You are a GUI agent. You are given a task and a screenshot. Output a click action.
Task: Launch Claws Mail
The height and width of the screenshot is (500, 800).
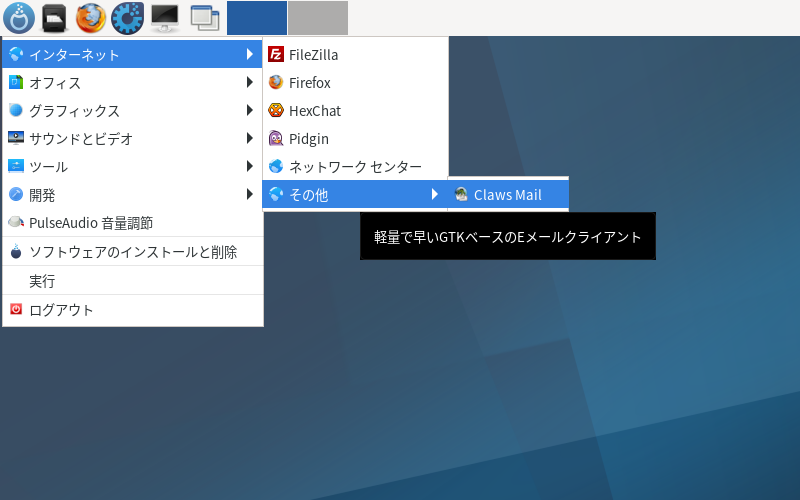point(508,194)
